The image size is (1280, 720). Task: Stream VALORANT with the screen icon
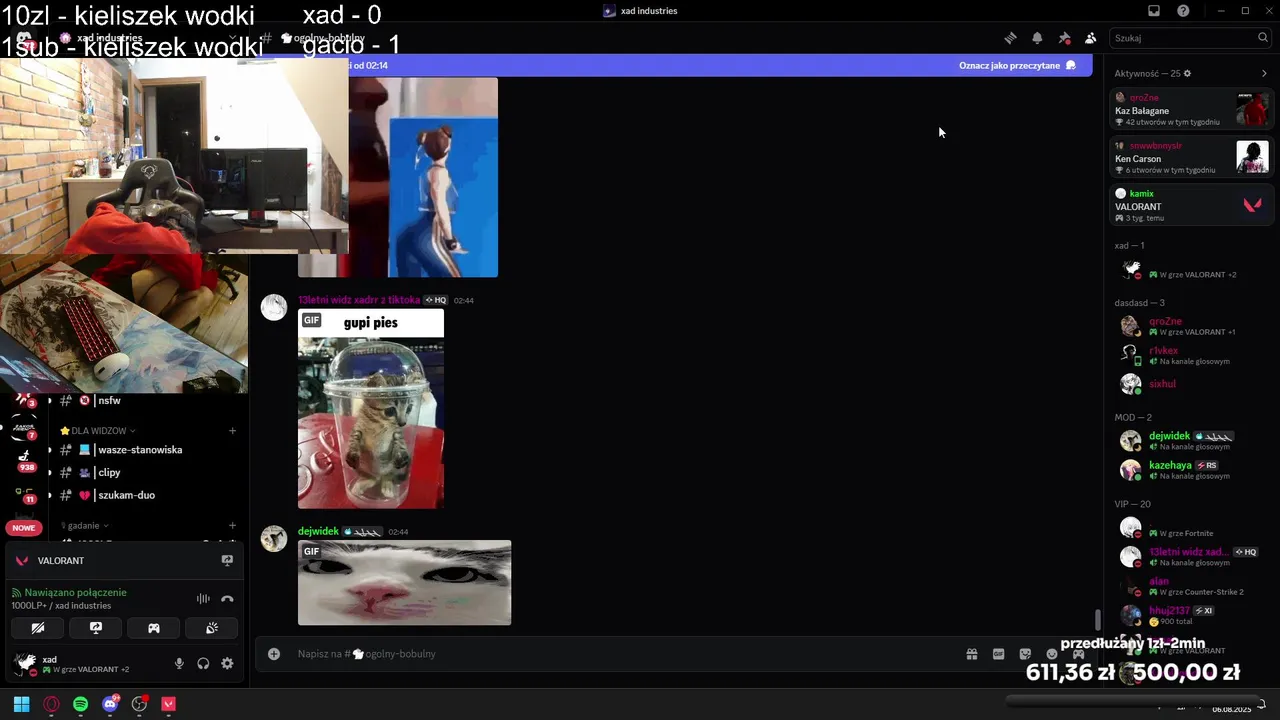(x=227, y=561)
